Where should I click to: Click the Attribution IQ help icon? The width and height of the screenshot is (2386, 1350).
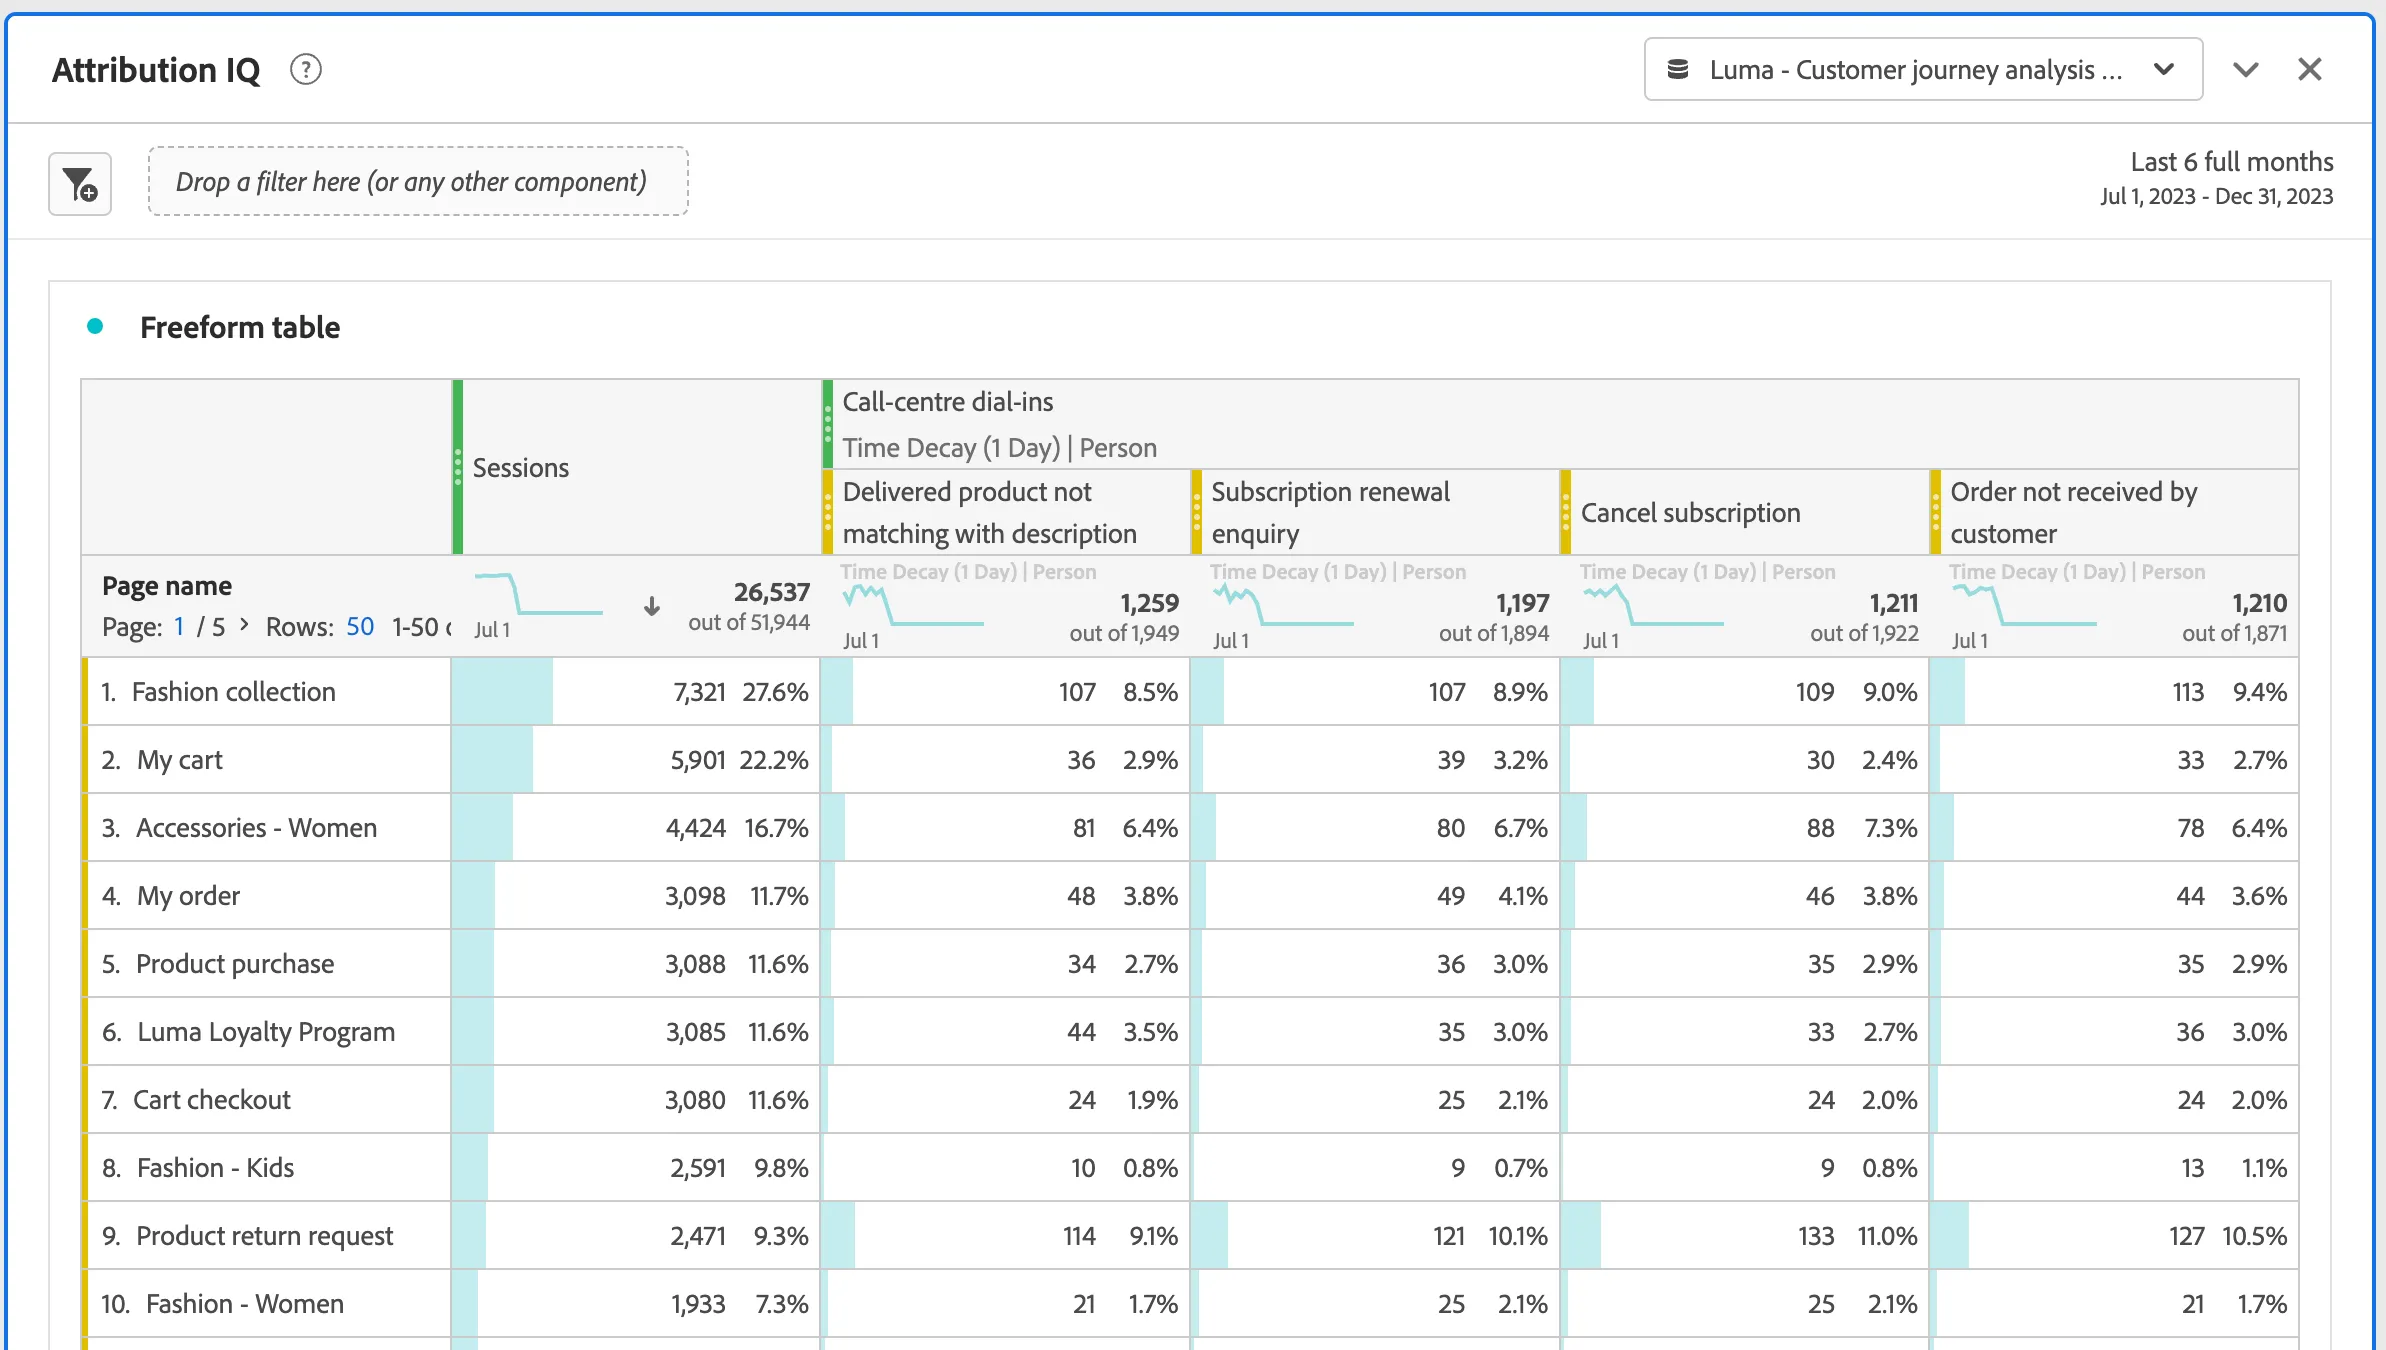click(x=306, y=70)
